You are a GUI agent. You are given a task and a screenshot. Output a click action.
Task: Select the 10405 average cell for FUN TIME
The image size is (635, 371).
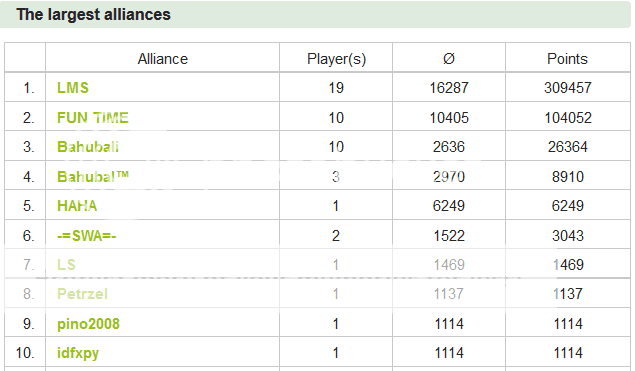[x=449, y=117]
